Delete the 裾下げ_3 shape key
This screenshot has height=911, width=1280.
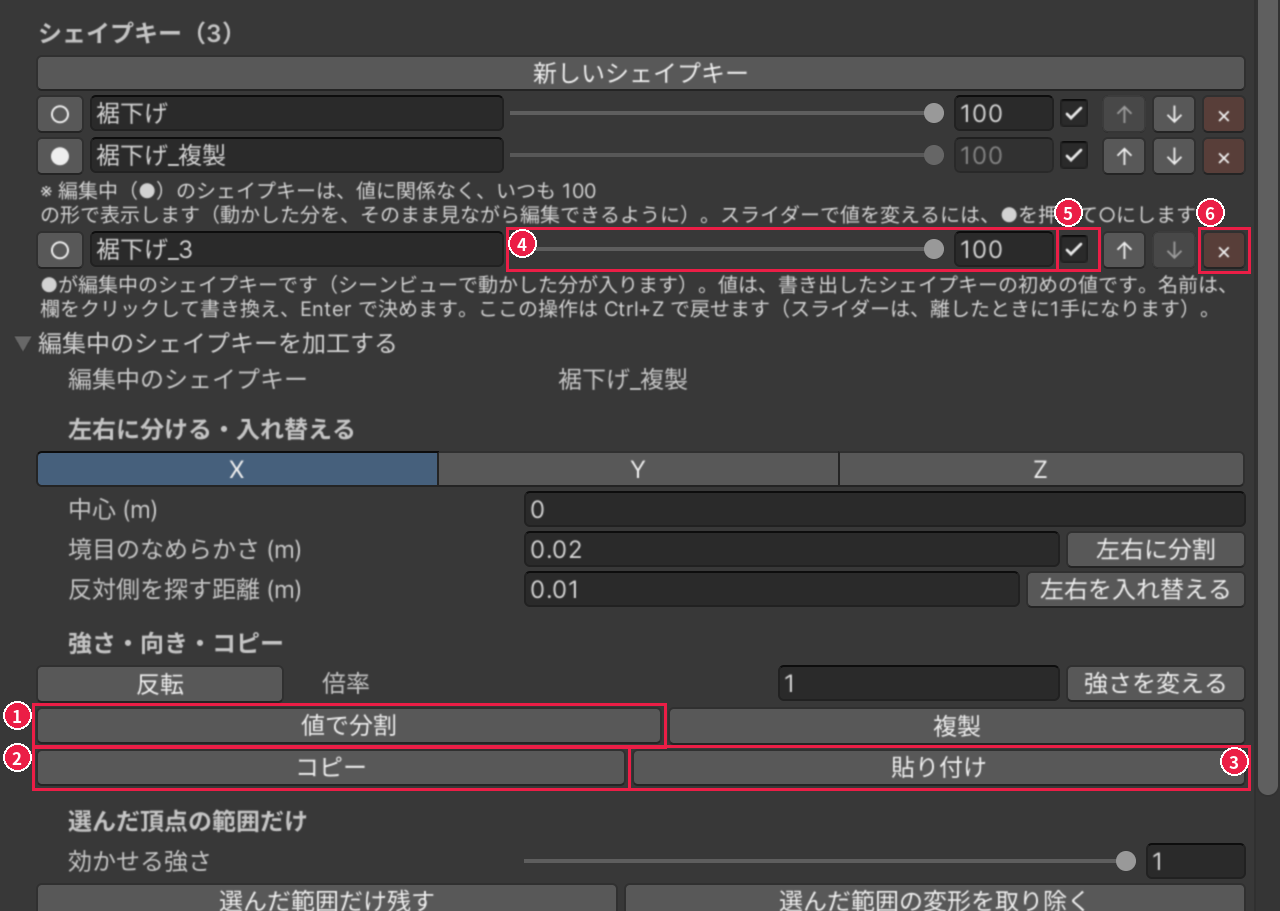click(x=1224, y=250)
